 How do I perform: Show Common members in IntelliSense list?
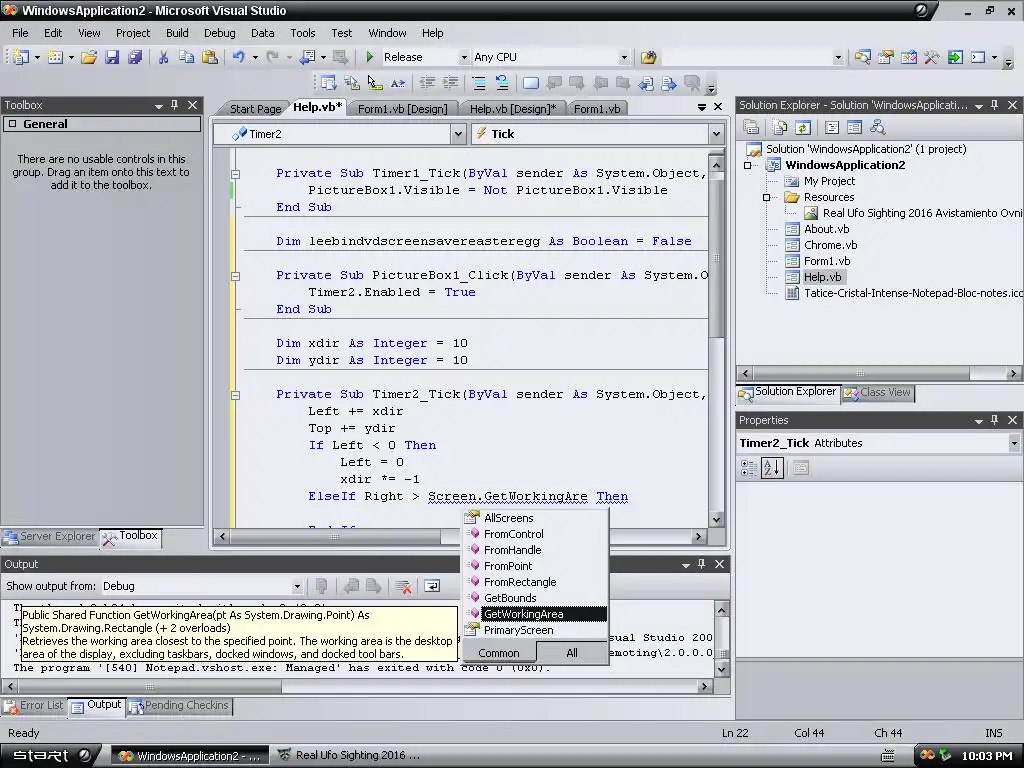tap(499, 653)
